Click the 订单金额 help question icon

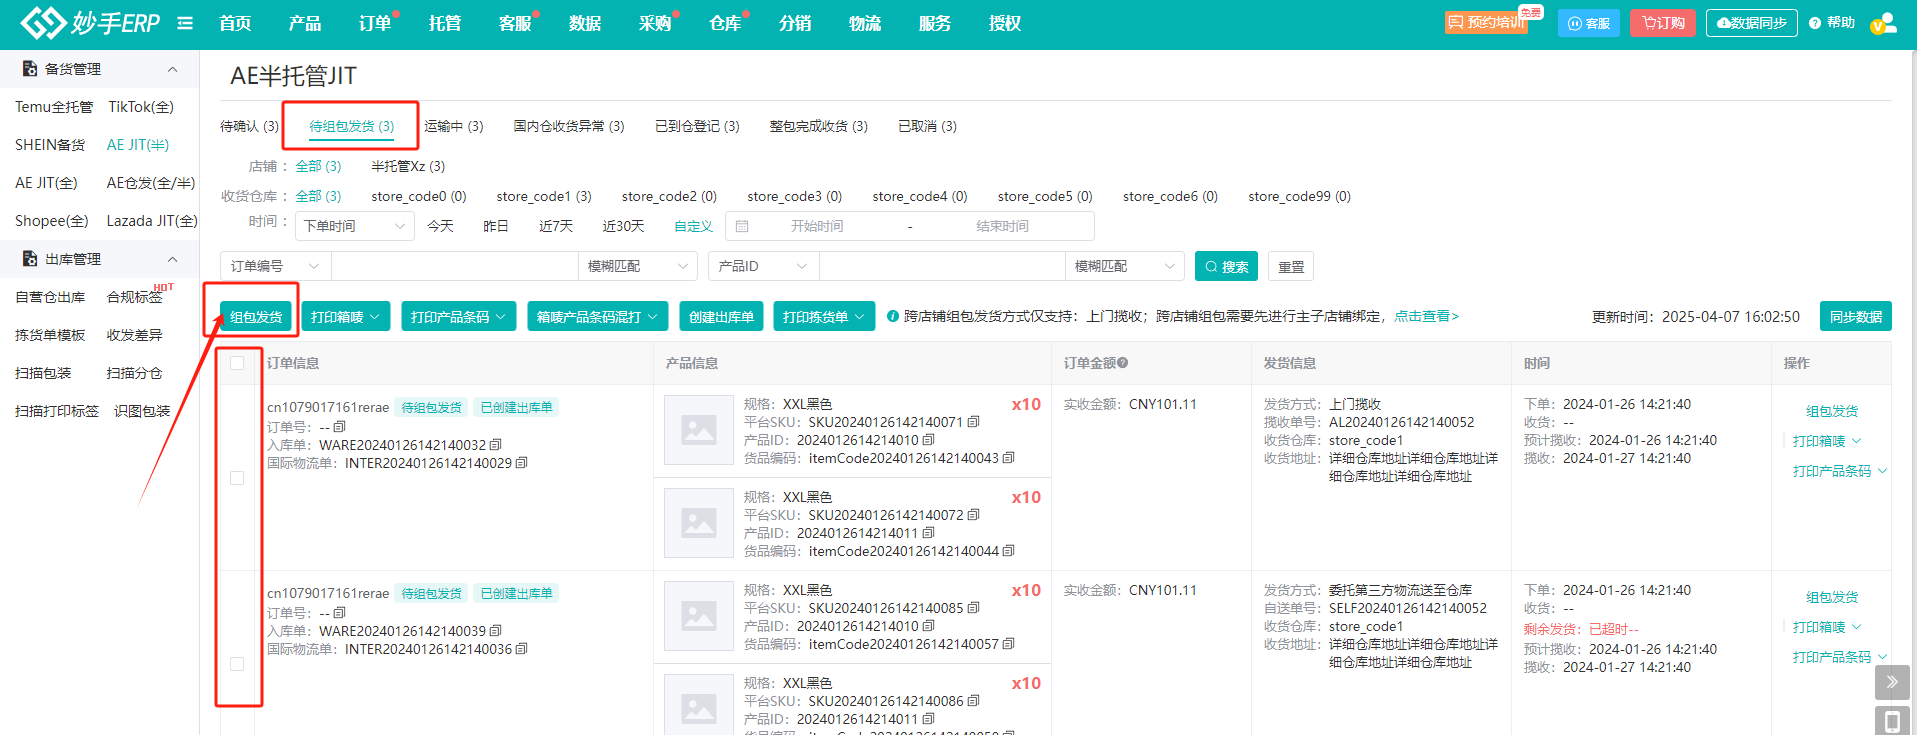pos(1123,363)
